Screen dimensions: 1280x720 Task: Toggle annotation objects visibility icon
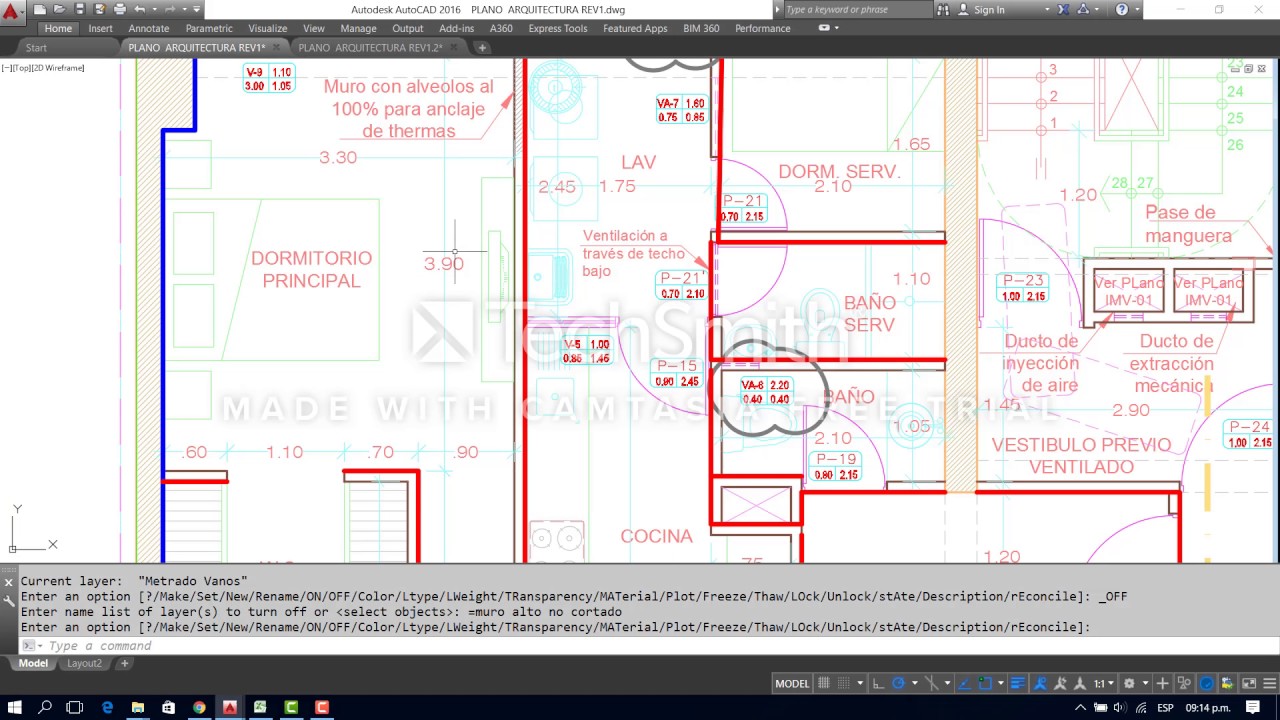(1041, 684)
